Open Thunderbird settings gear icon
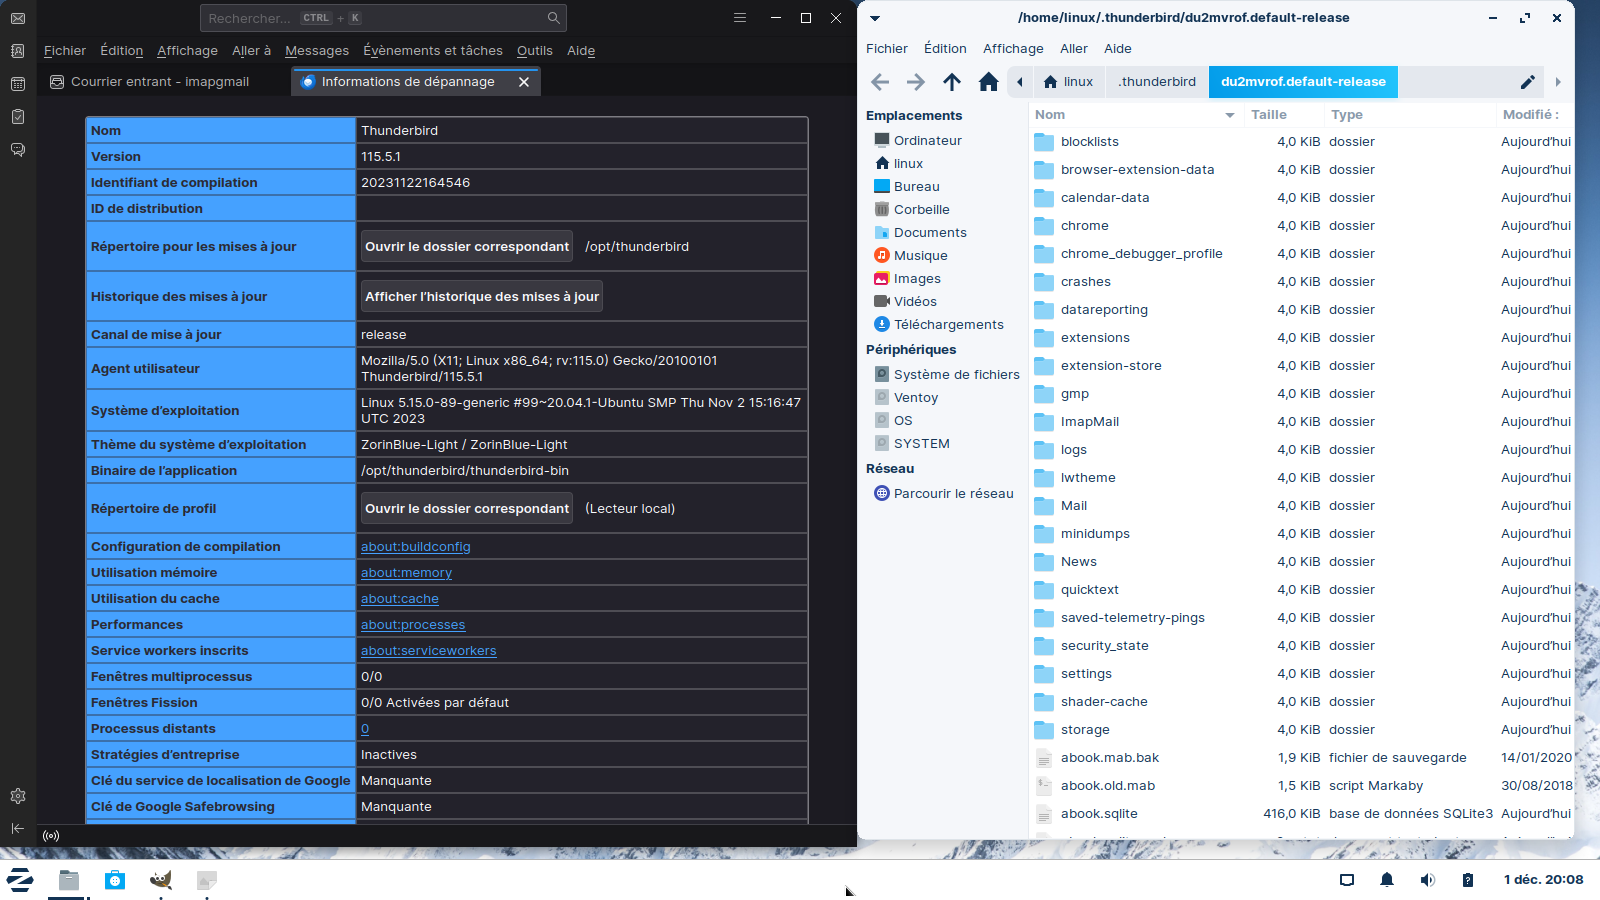This screenshot has height=900, width=1600. click(x=18, y=796)
